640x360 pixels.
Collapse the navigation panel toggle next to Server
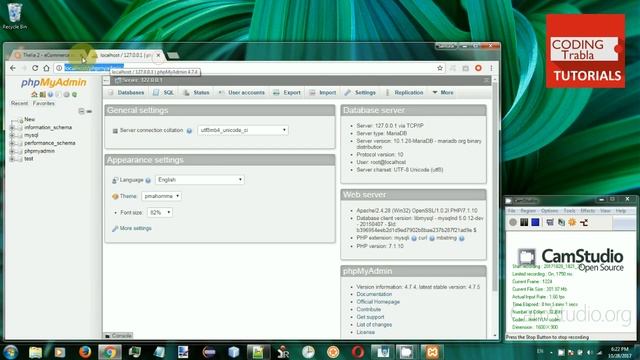click(x=106, y=80)
